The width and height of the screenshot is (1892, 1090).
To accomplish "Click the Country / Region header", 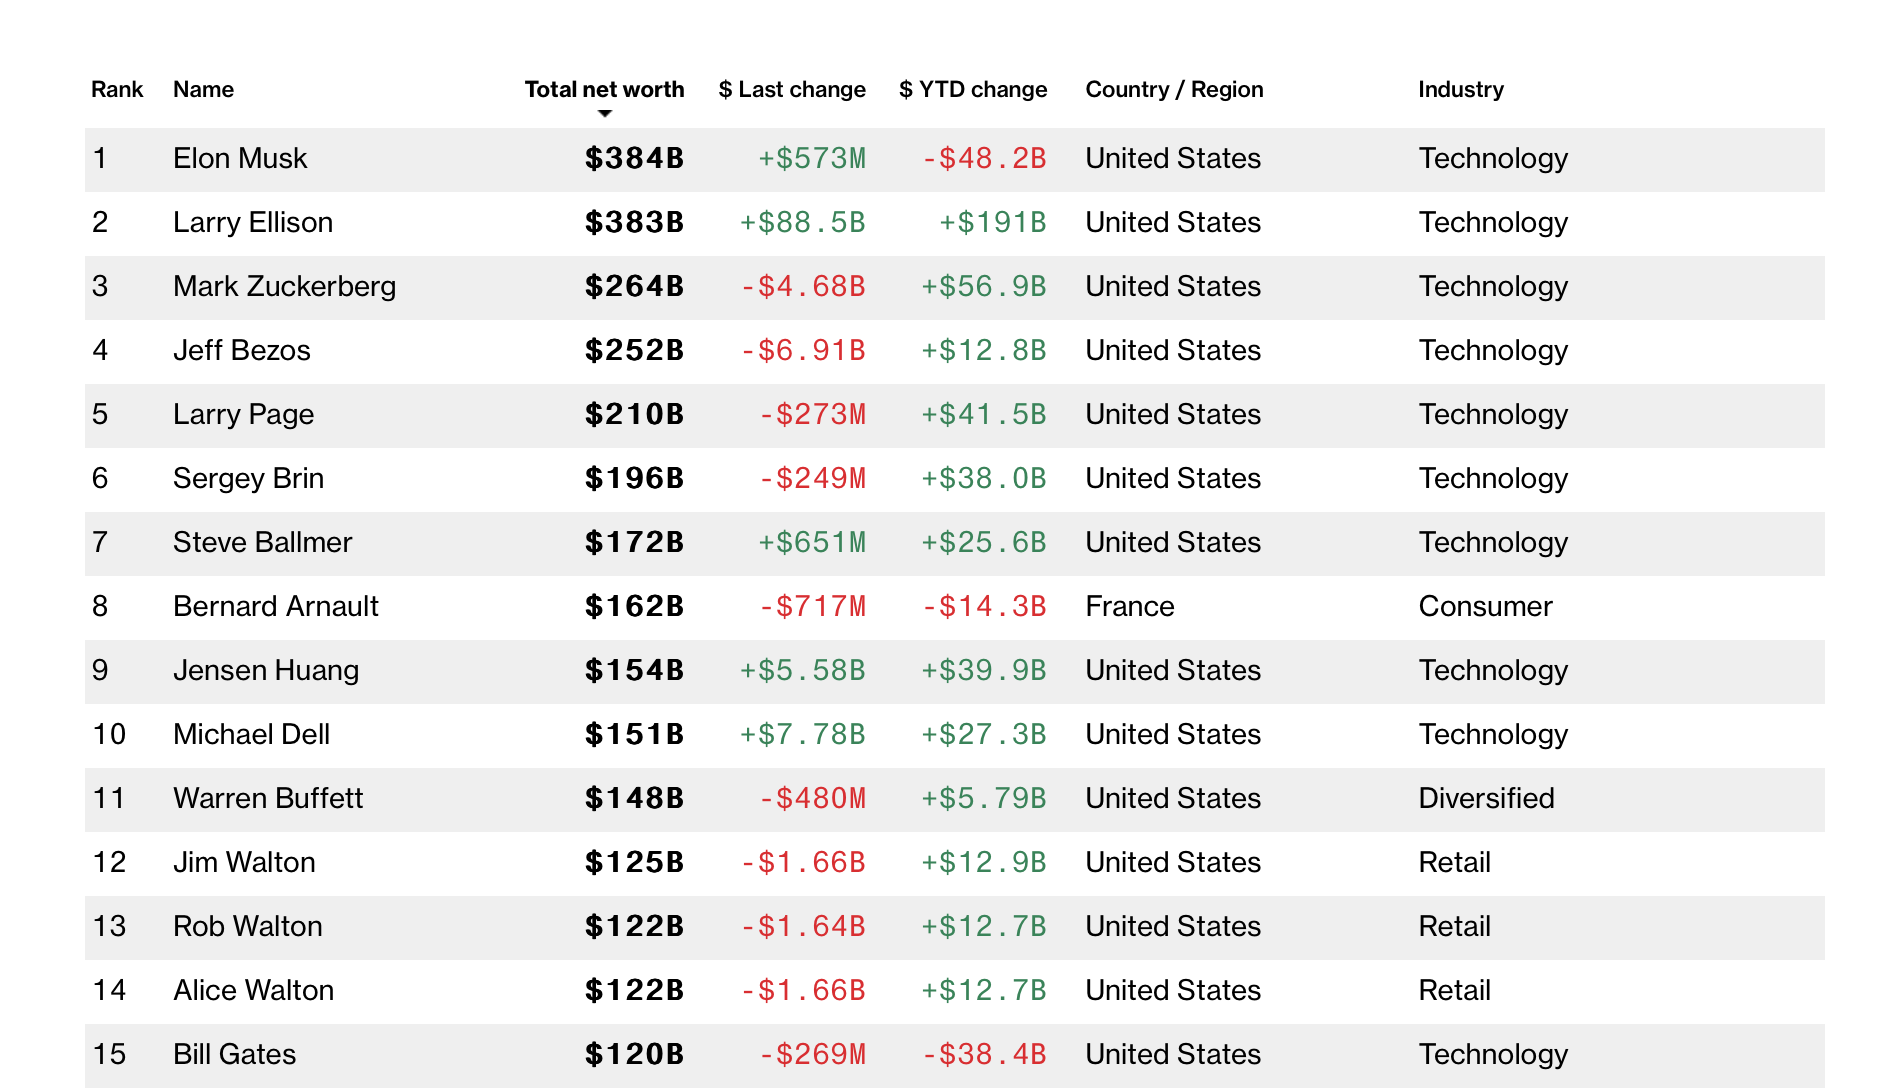I will click(1174, 89).
